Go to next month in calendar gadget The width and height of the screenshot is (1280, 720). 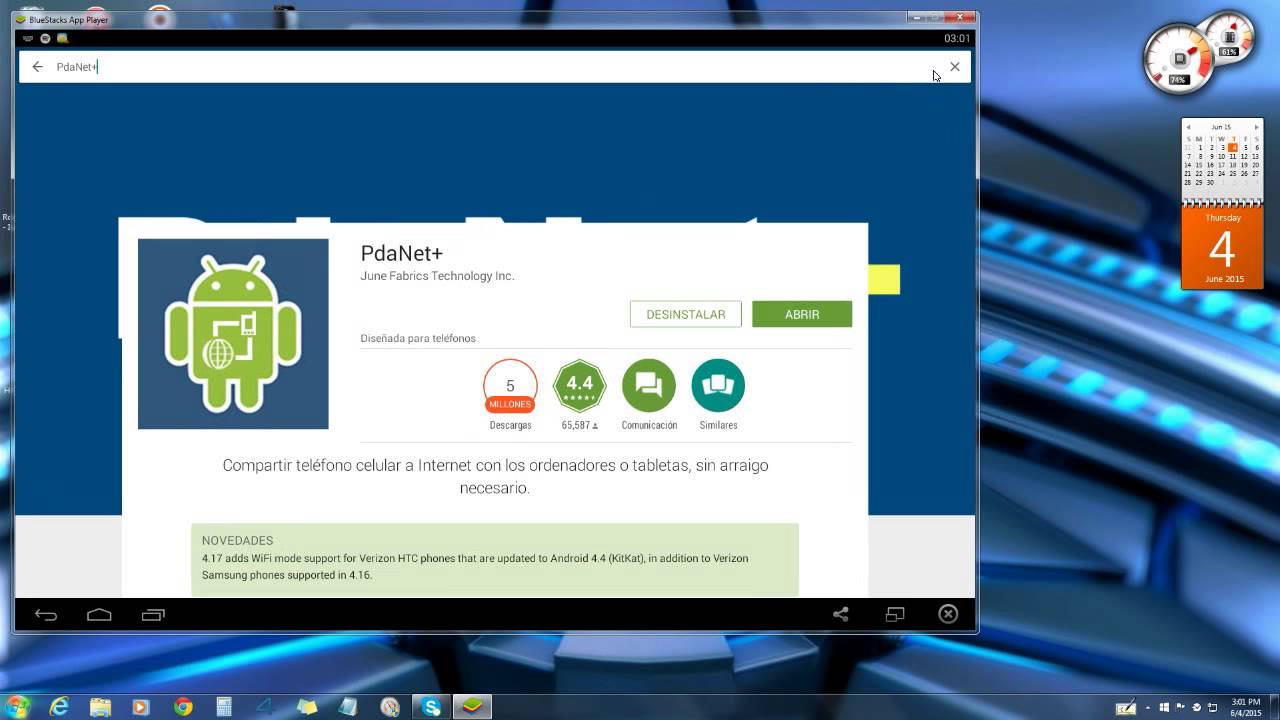click(x=1256, y=127)
